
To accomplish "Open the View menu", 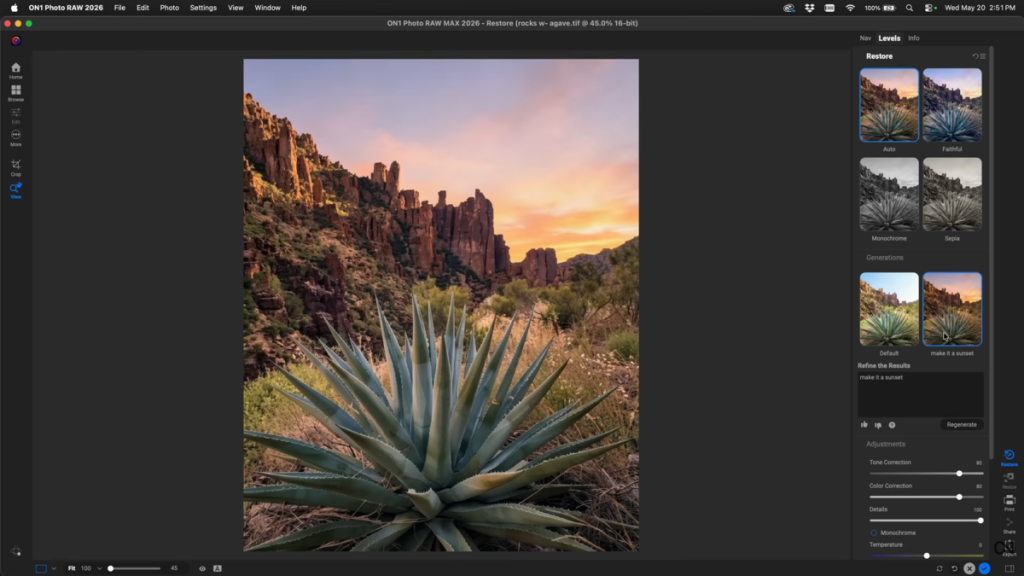I will pyautogui.click(x=235, y=8).
